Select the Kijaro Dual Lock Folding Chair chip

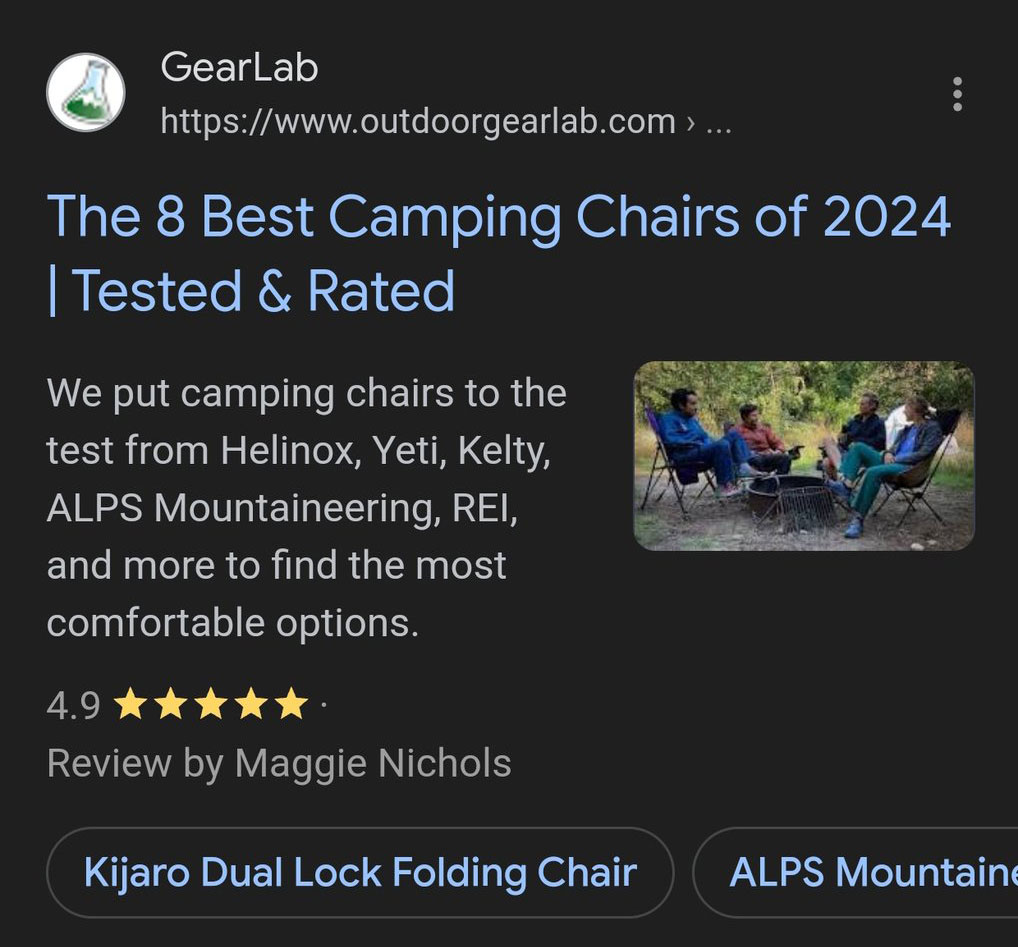[360, 872]
